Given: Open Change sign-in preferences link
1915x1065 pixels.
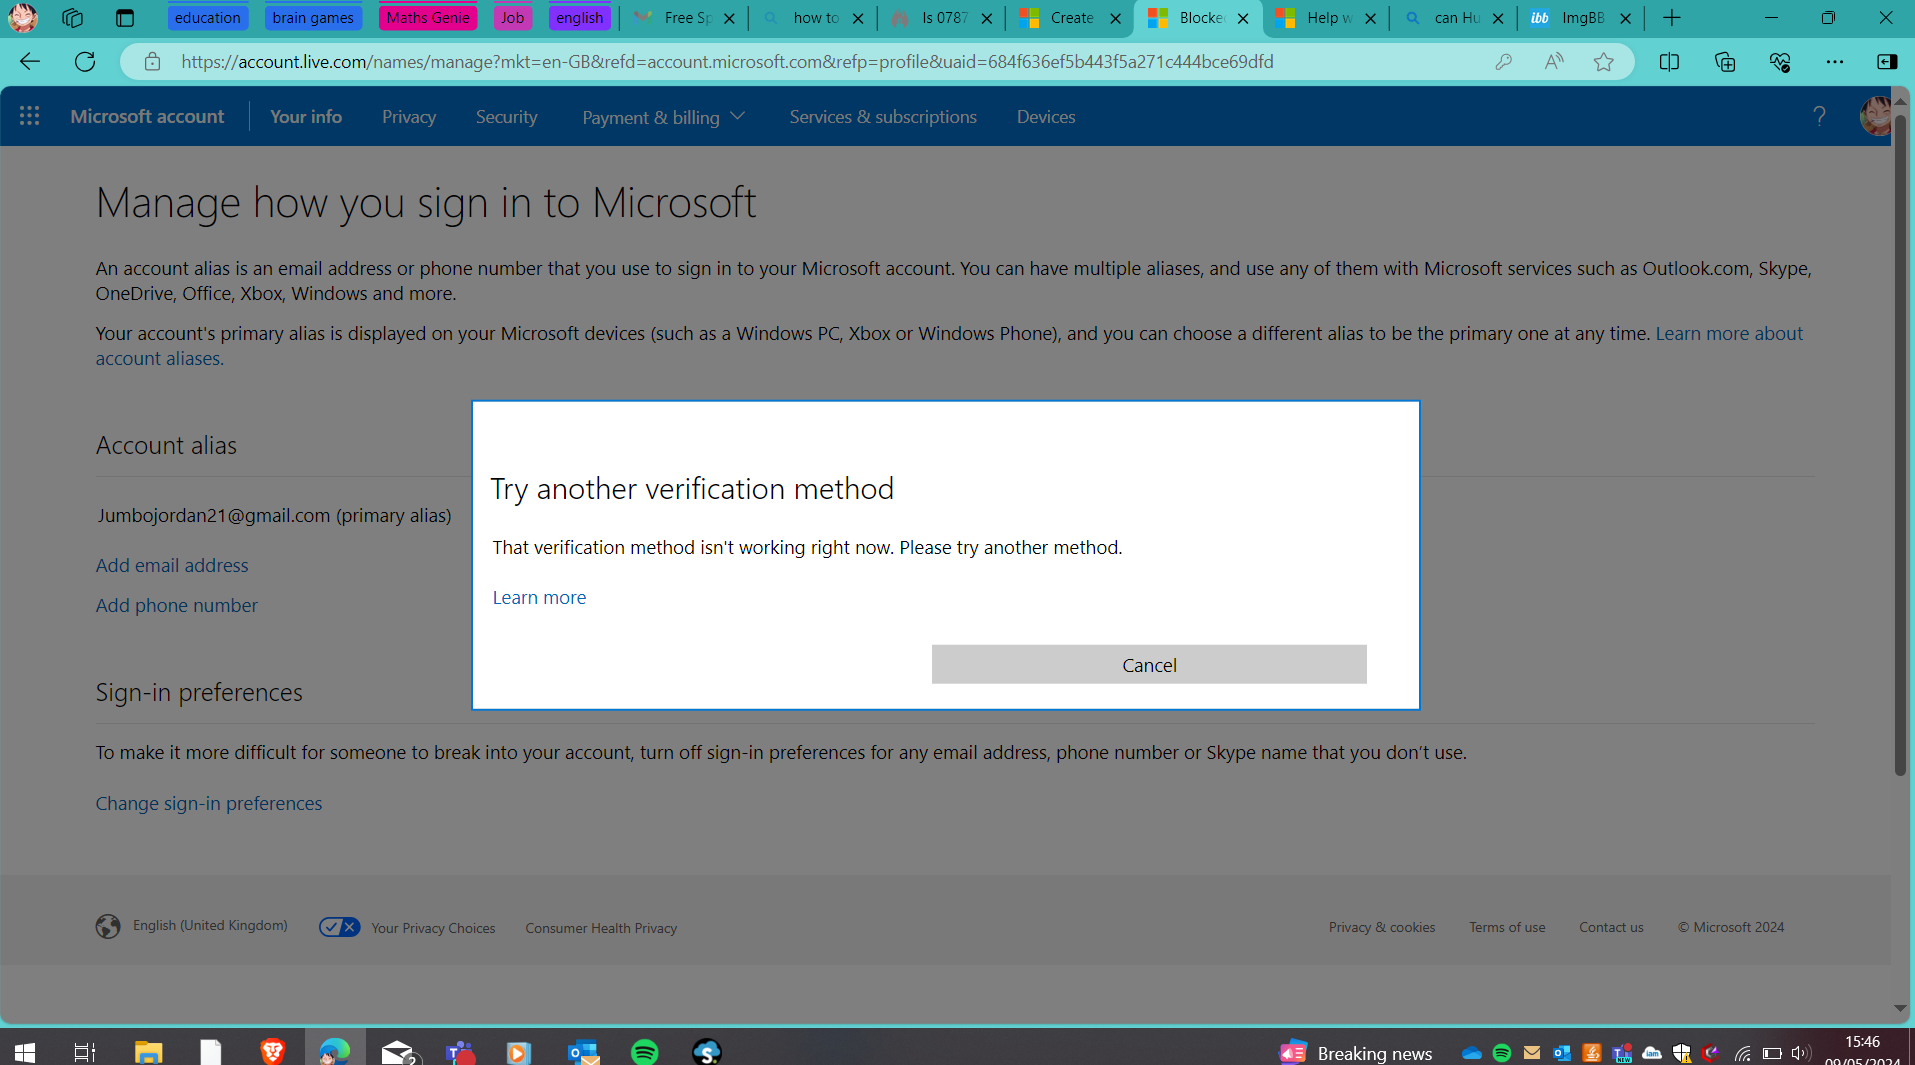Looking at the screenshot, I should pos(209,803).
